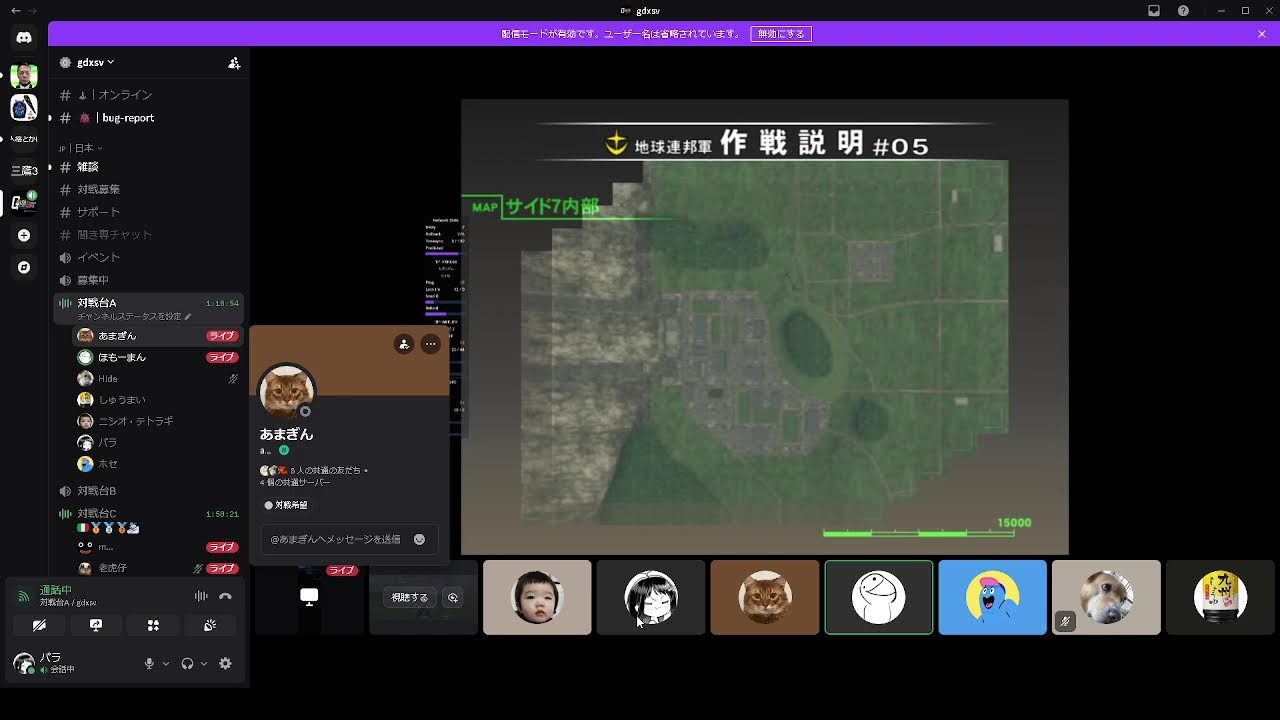The image size is (1280, 720).
Task: Share your screen button
Action: [x=96, y=625]
